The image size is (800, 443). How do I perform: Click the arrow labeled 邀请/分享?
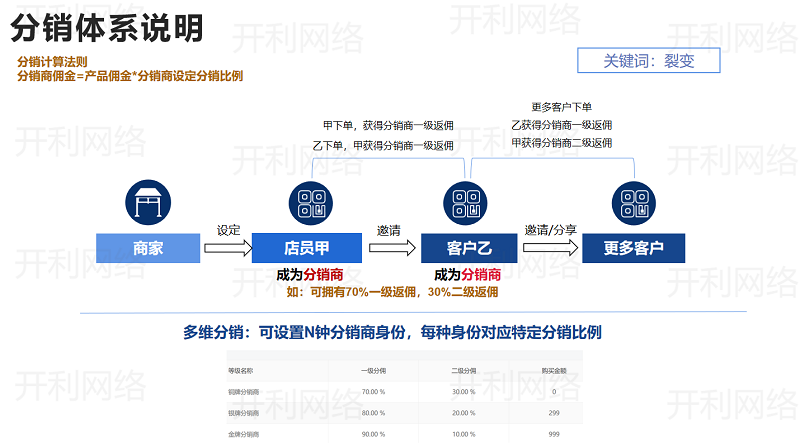click(550, 248)
